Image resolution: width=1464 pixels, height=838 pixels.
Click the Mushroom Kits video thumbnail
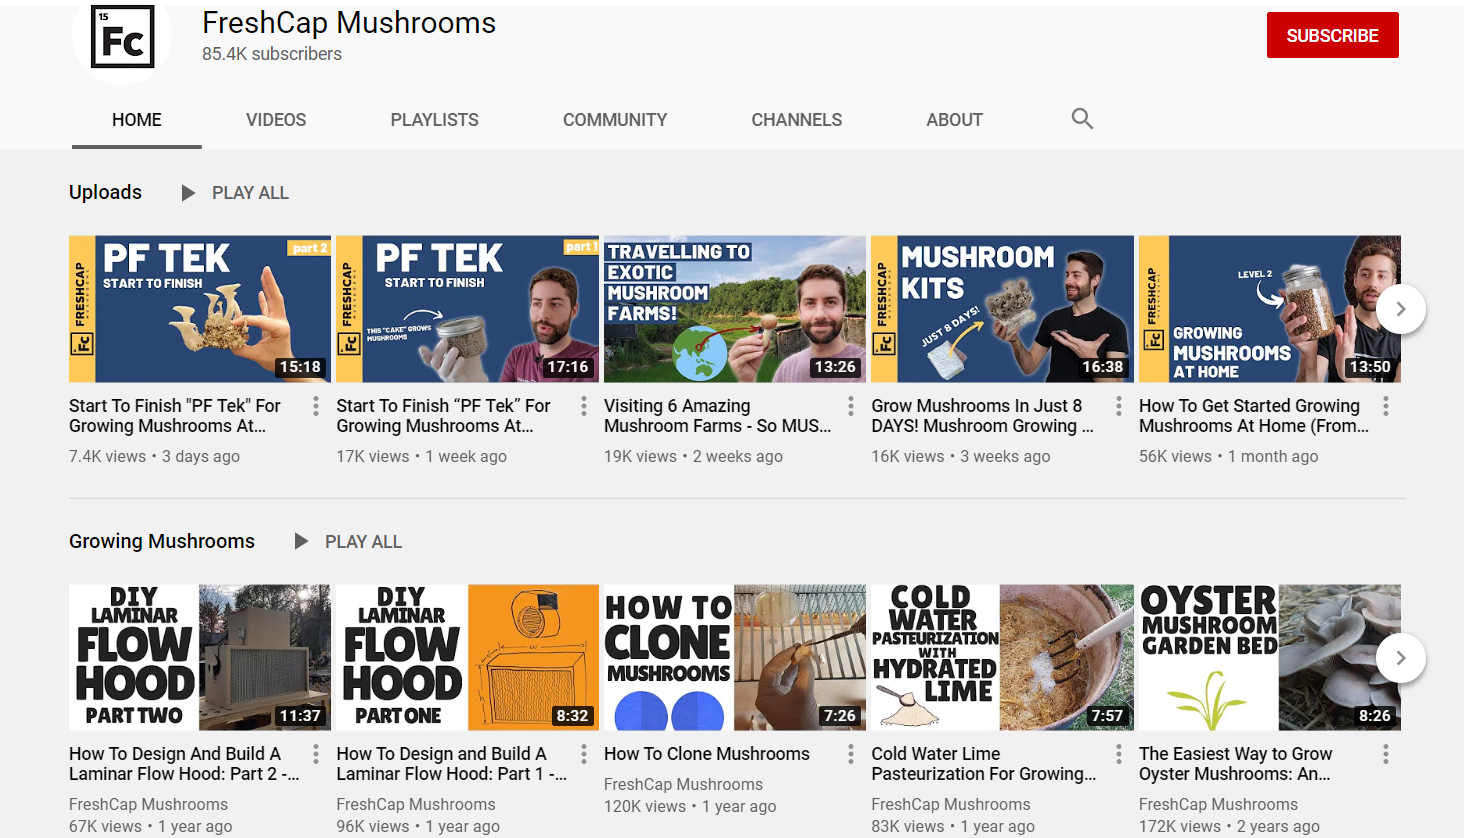tap(1002, 309)
